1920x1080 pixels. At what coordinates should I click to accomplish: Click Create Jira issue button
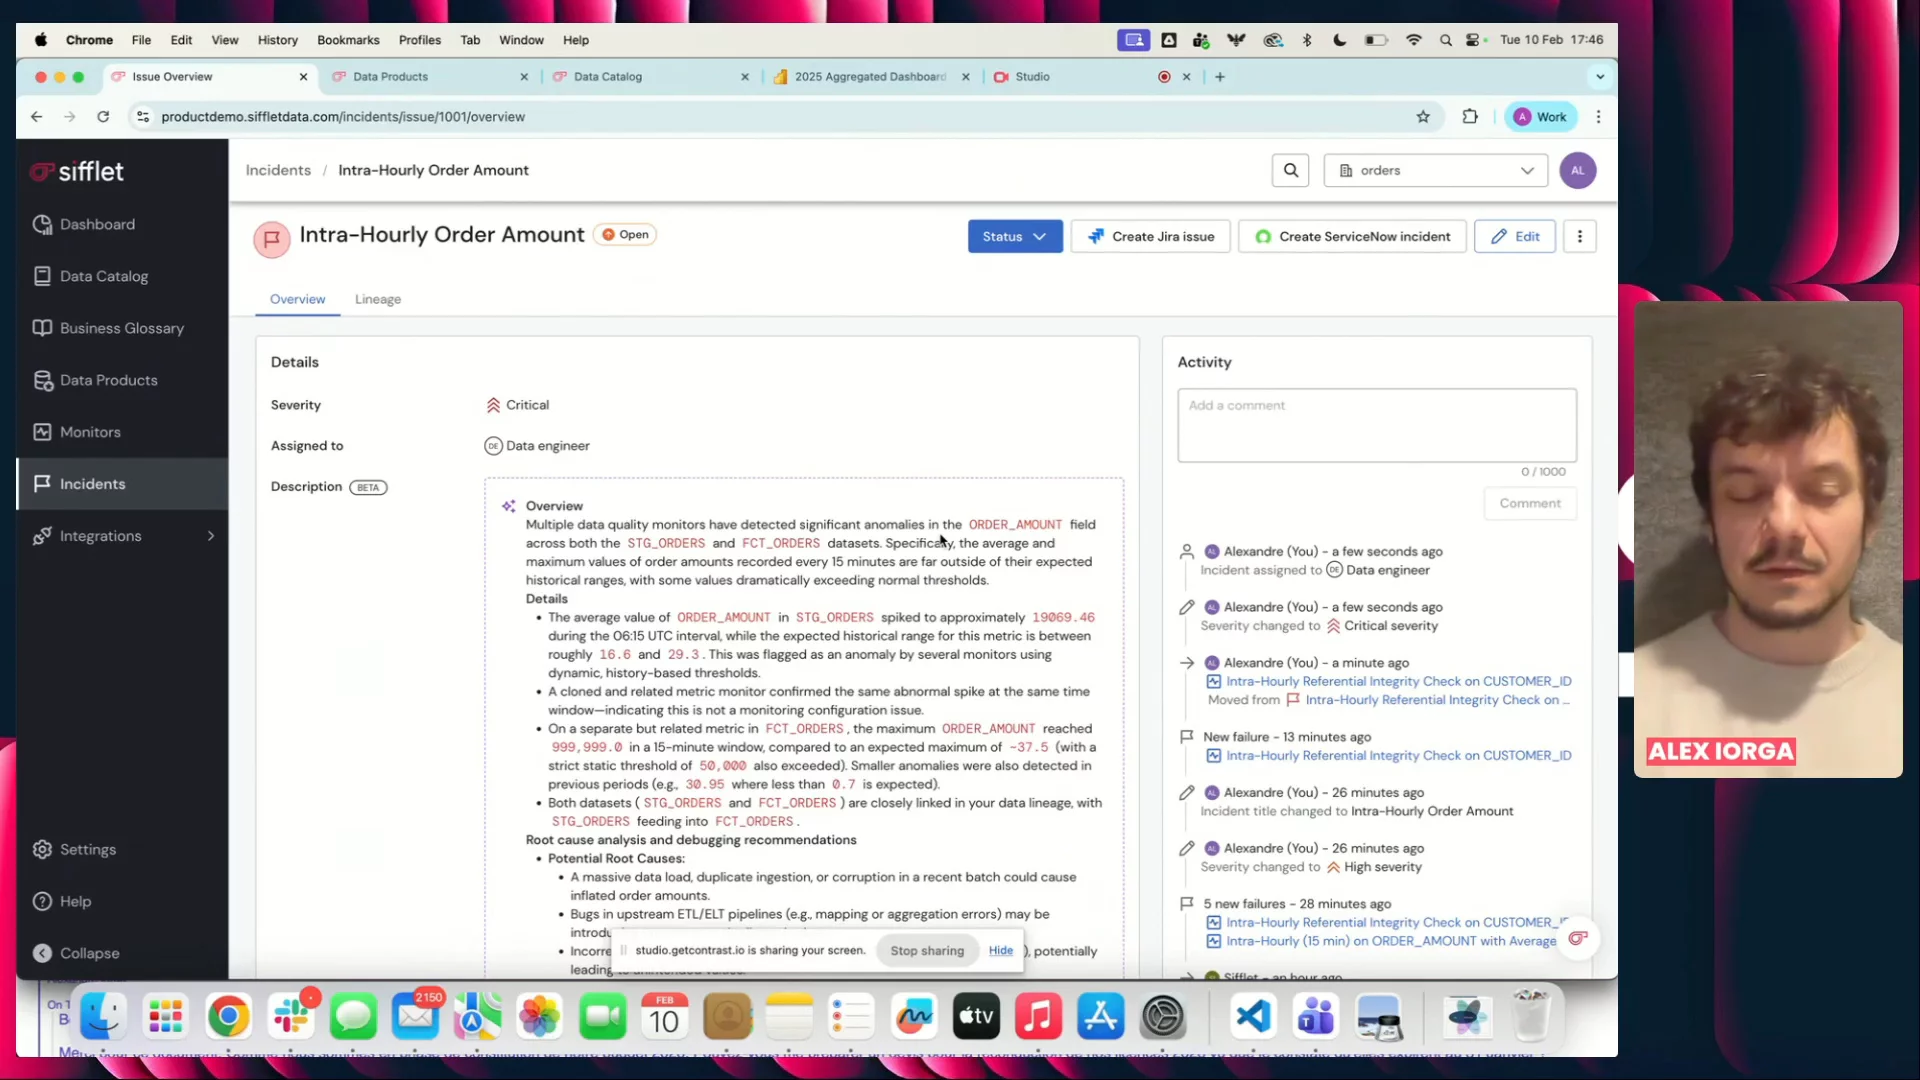(x=1150, y=237)
